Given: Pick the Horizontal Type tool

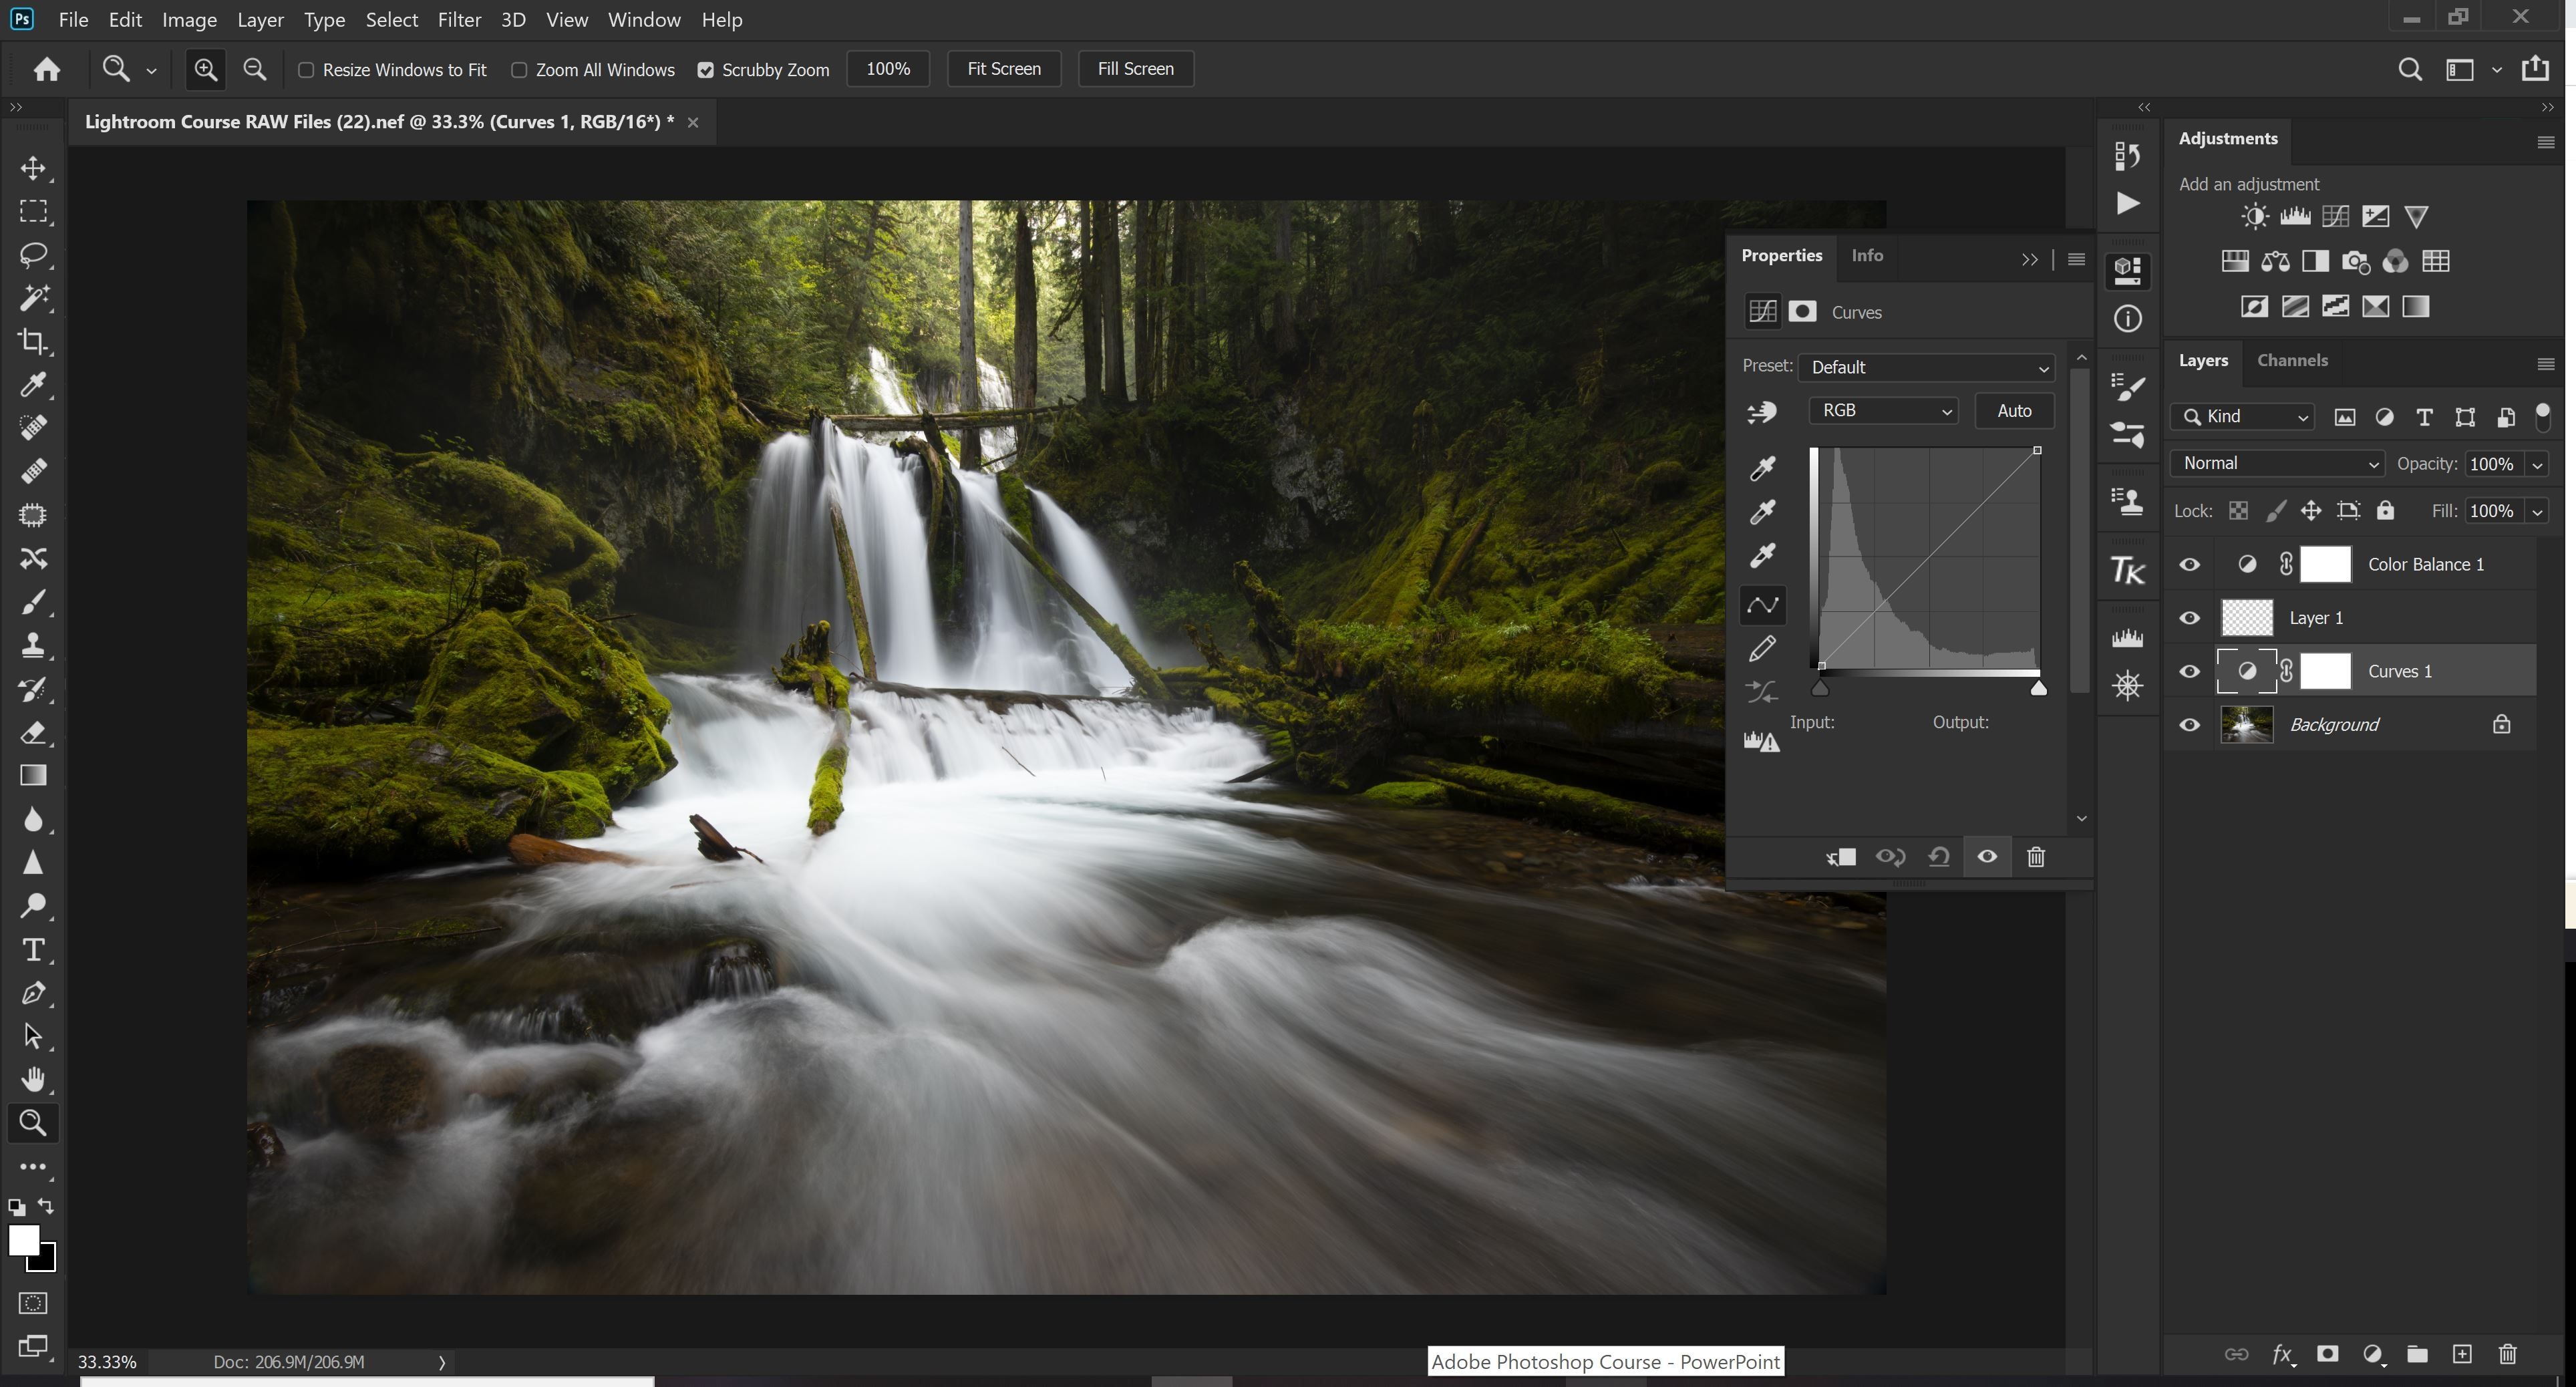Looking at the screenshot, I should coord(33,949).
